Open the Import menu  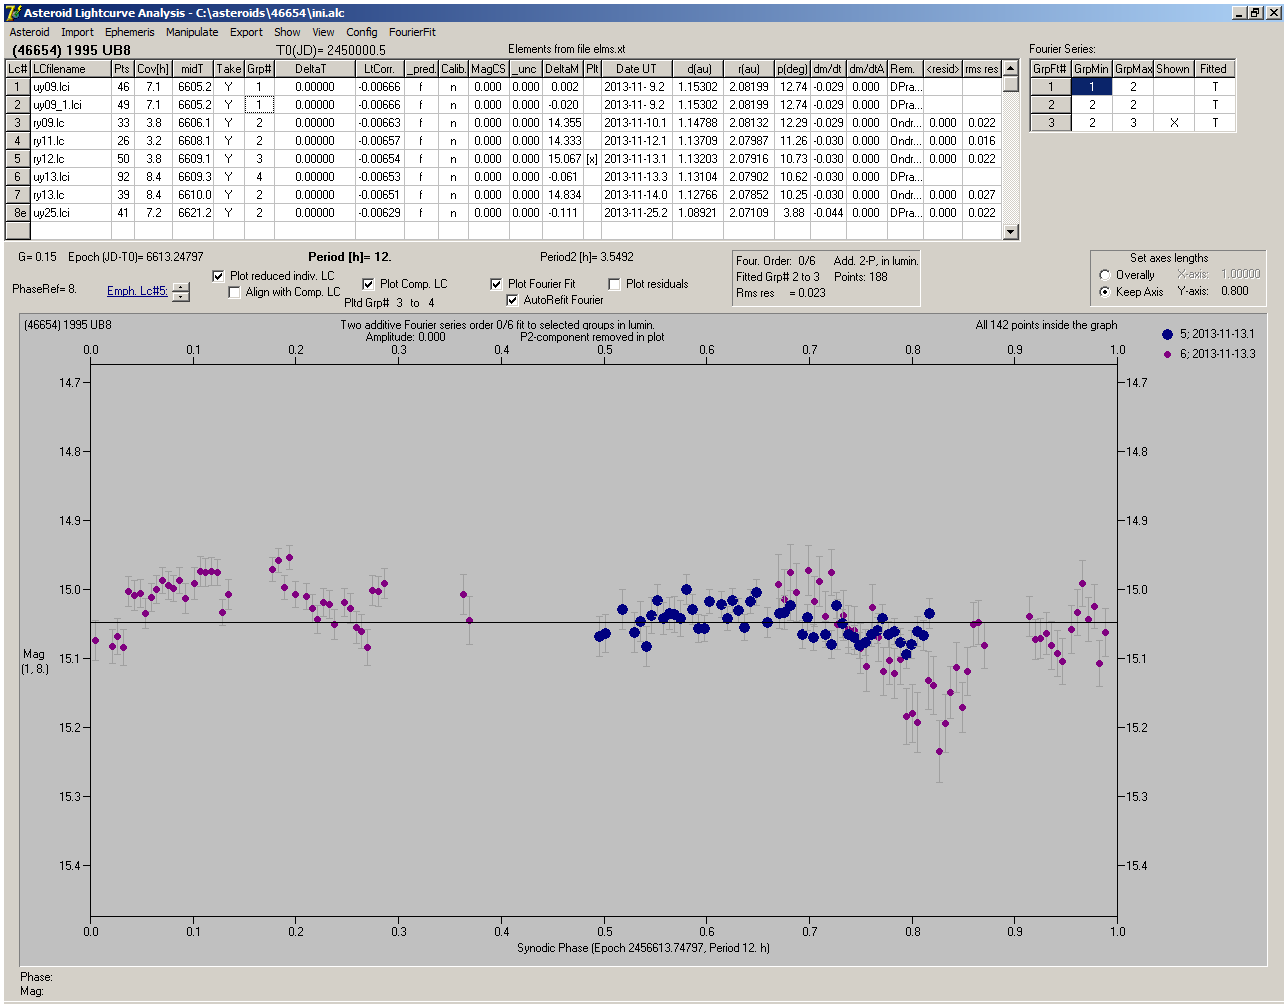pyautogui.click(x=77, y=32)
